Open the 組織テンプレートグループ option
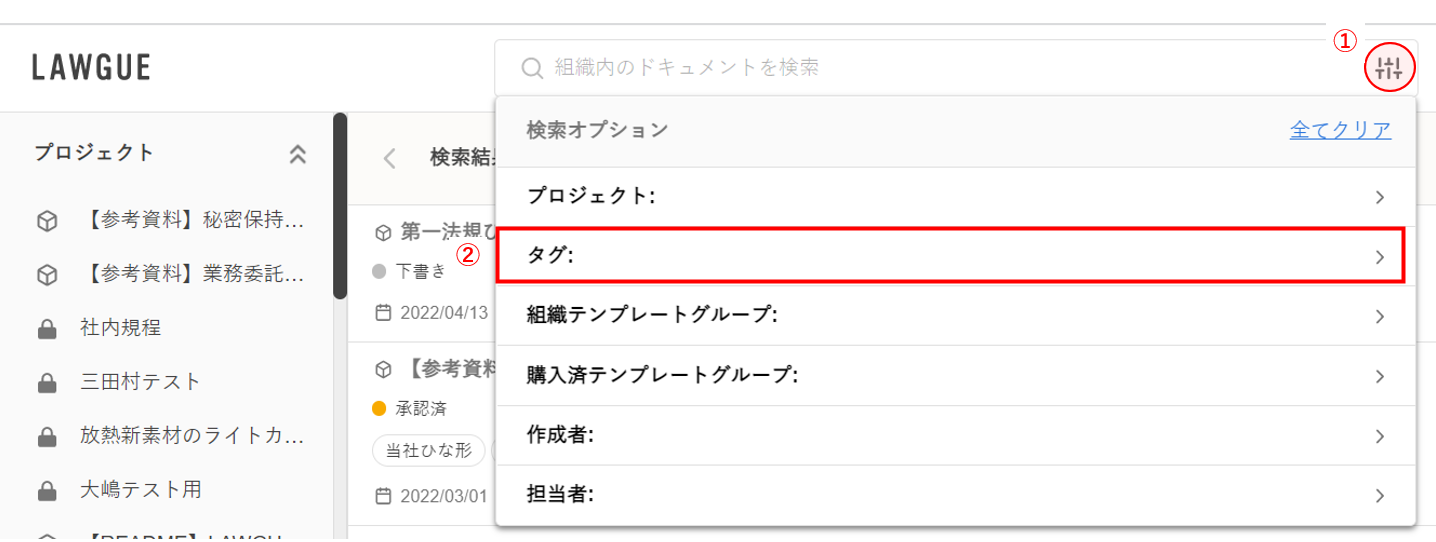1436x542 pixels. pyautogui.click(x=955, y=316)
